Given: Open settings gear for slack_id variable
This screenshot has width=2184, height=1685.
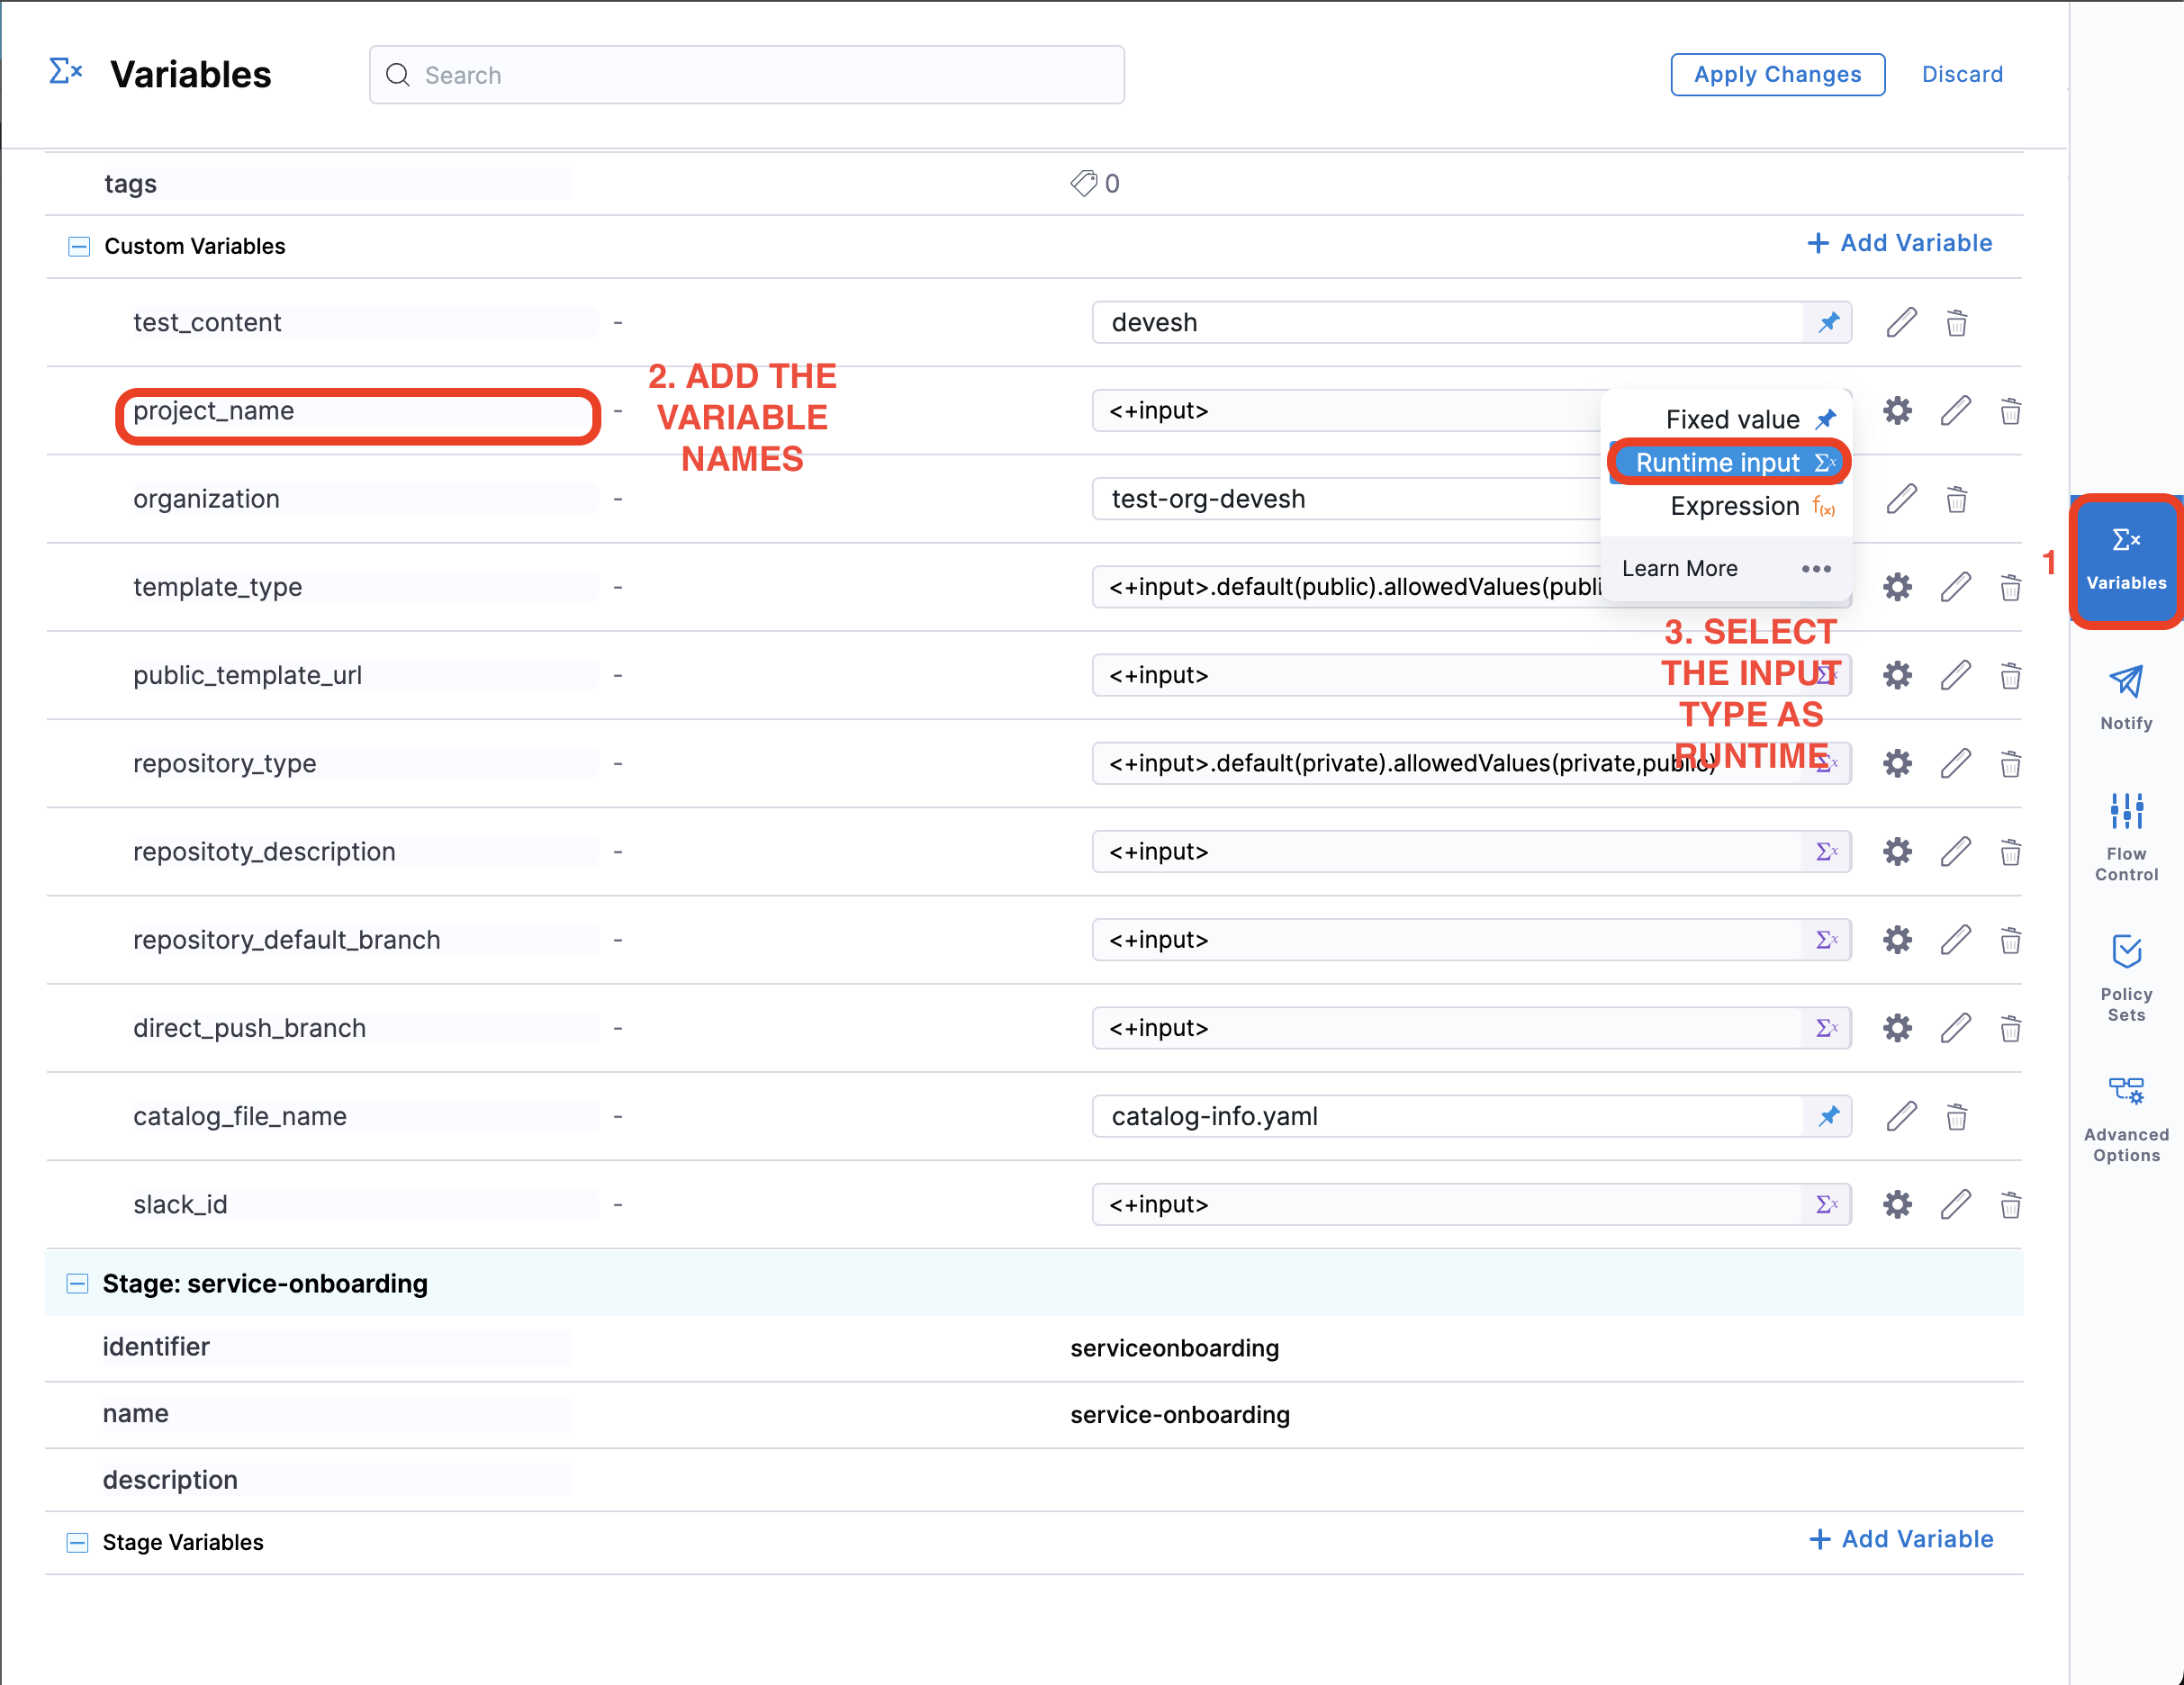Looking at the screenshot, I should [x=1897, y=1204].
